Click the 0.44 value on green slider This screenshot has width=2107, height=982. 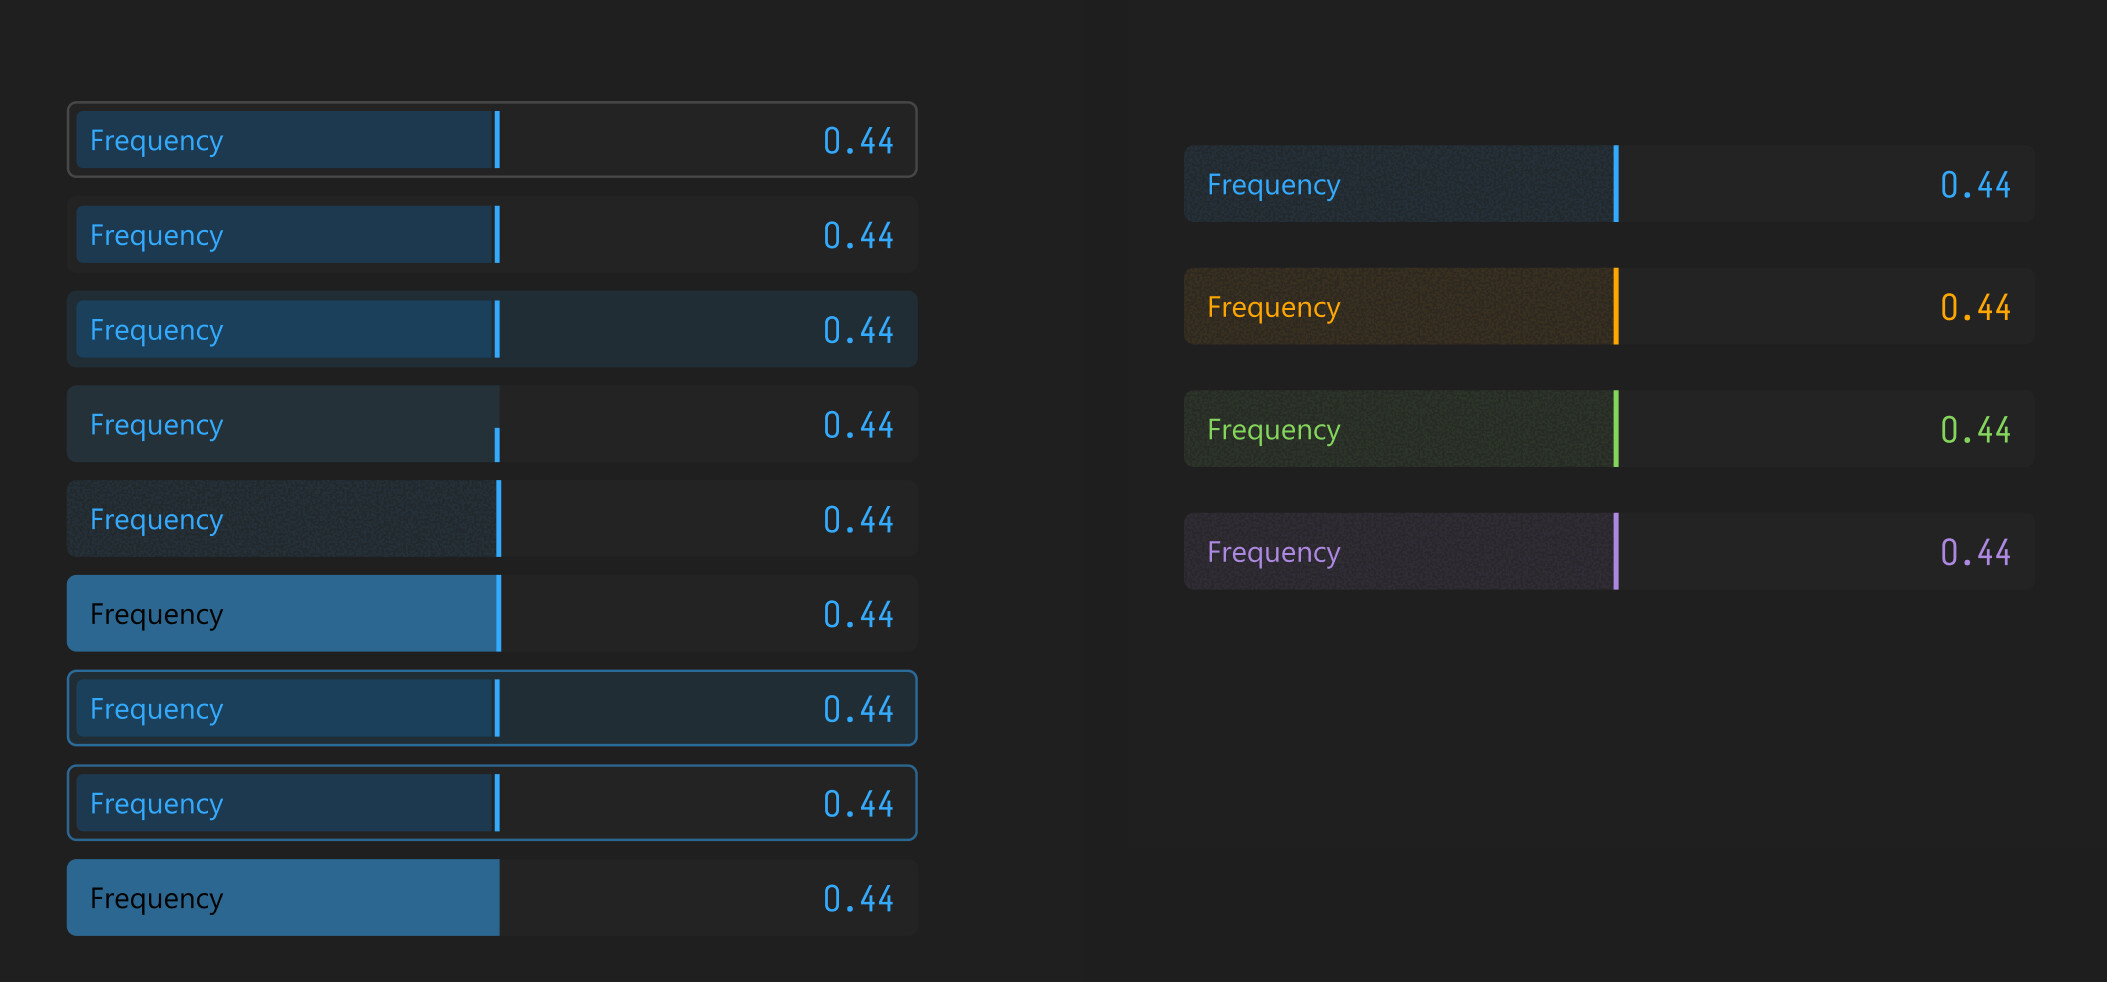point(1974,430)
